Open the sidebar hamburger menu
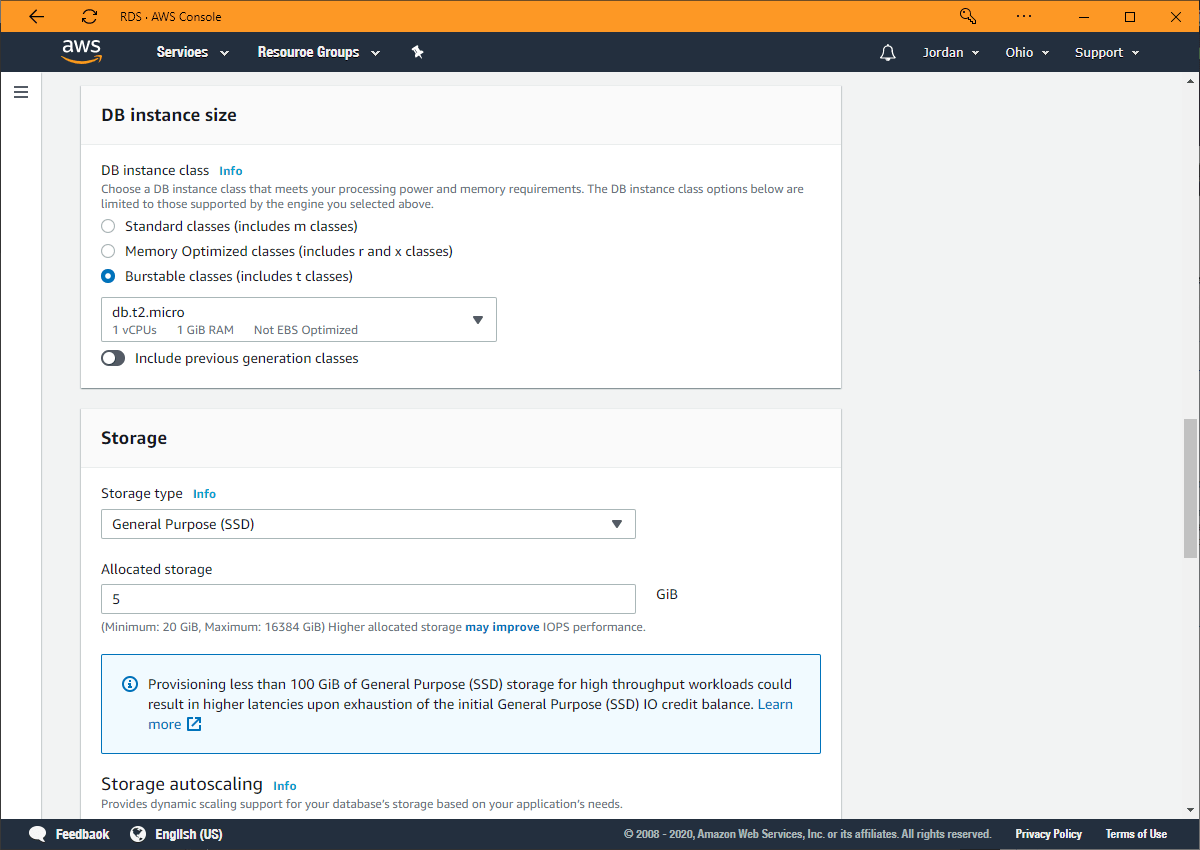This screenshot has width=1200, height=850. pyautogui.click(x=21, y=91)
